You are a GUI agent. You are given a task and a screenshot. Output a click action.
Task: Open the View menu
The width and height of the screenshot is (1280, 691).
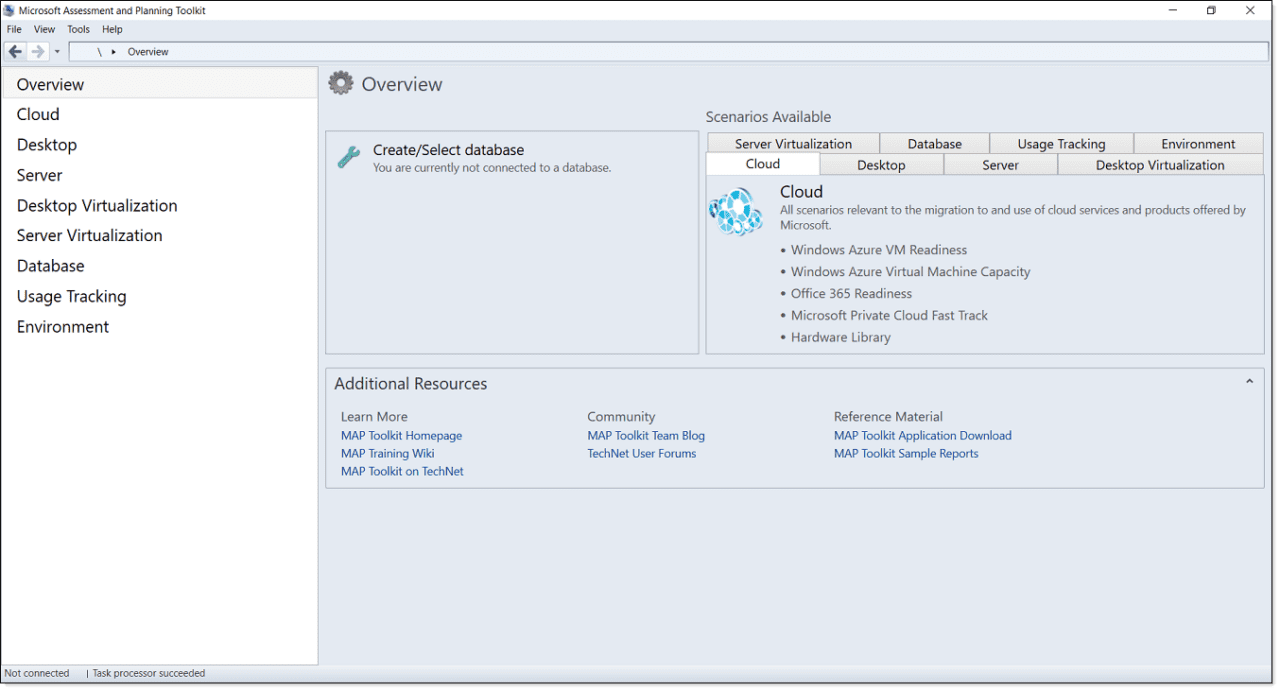pyautogui.click(x=44, y=29)
